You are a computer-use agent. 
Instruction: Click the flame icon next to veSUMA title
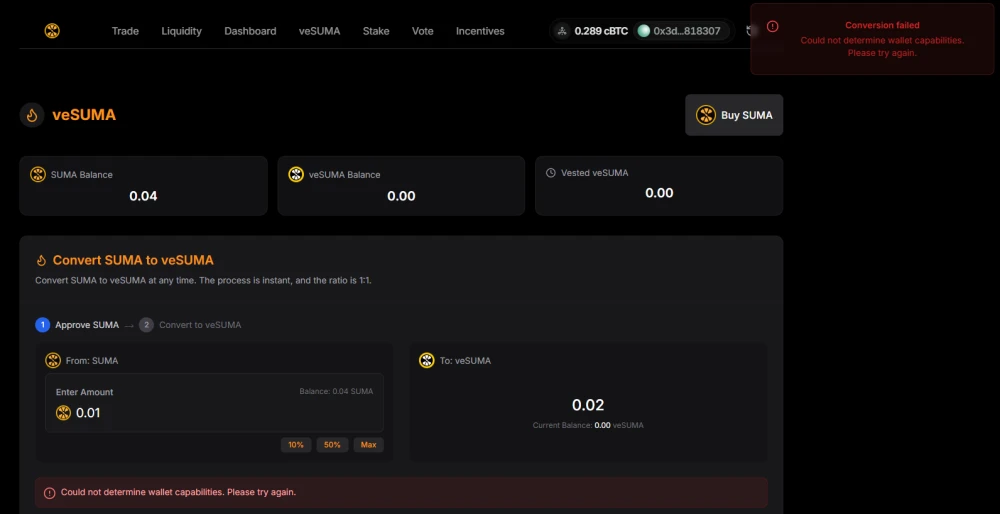32,115
